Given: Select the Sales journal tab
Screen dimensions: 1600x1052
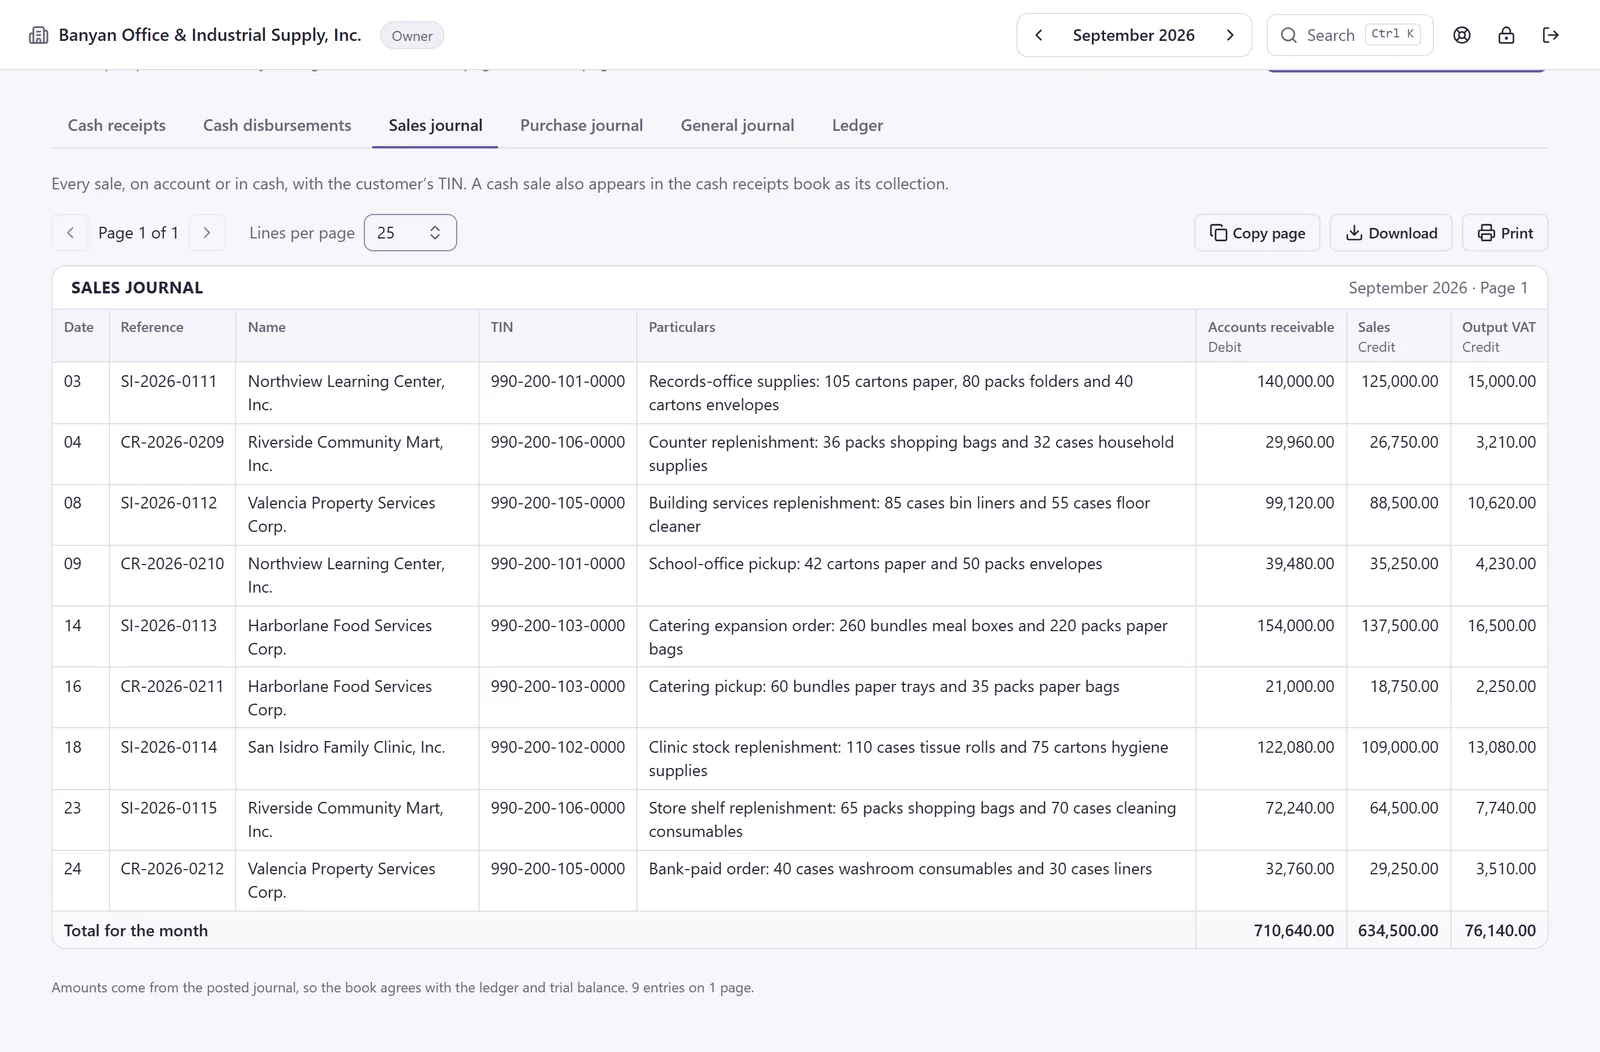Looking at the screenshot, I should (x=435, y=125).
